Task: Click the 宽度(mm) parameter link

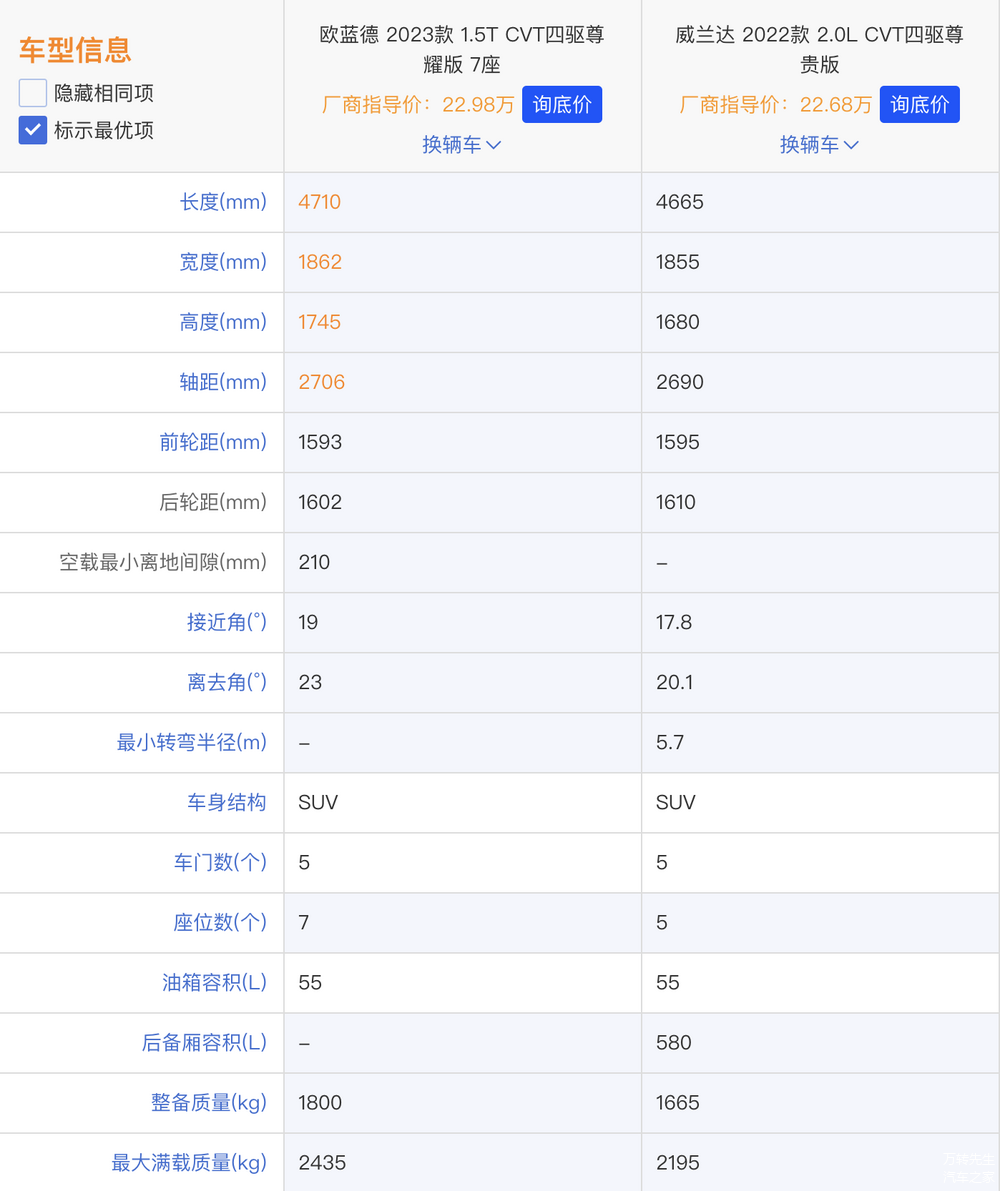Action: pyautogui.click(x=223, y=262)
